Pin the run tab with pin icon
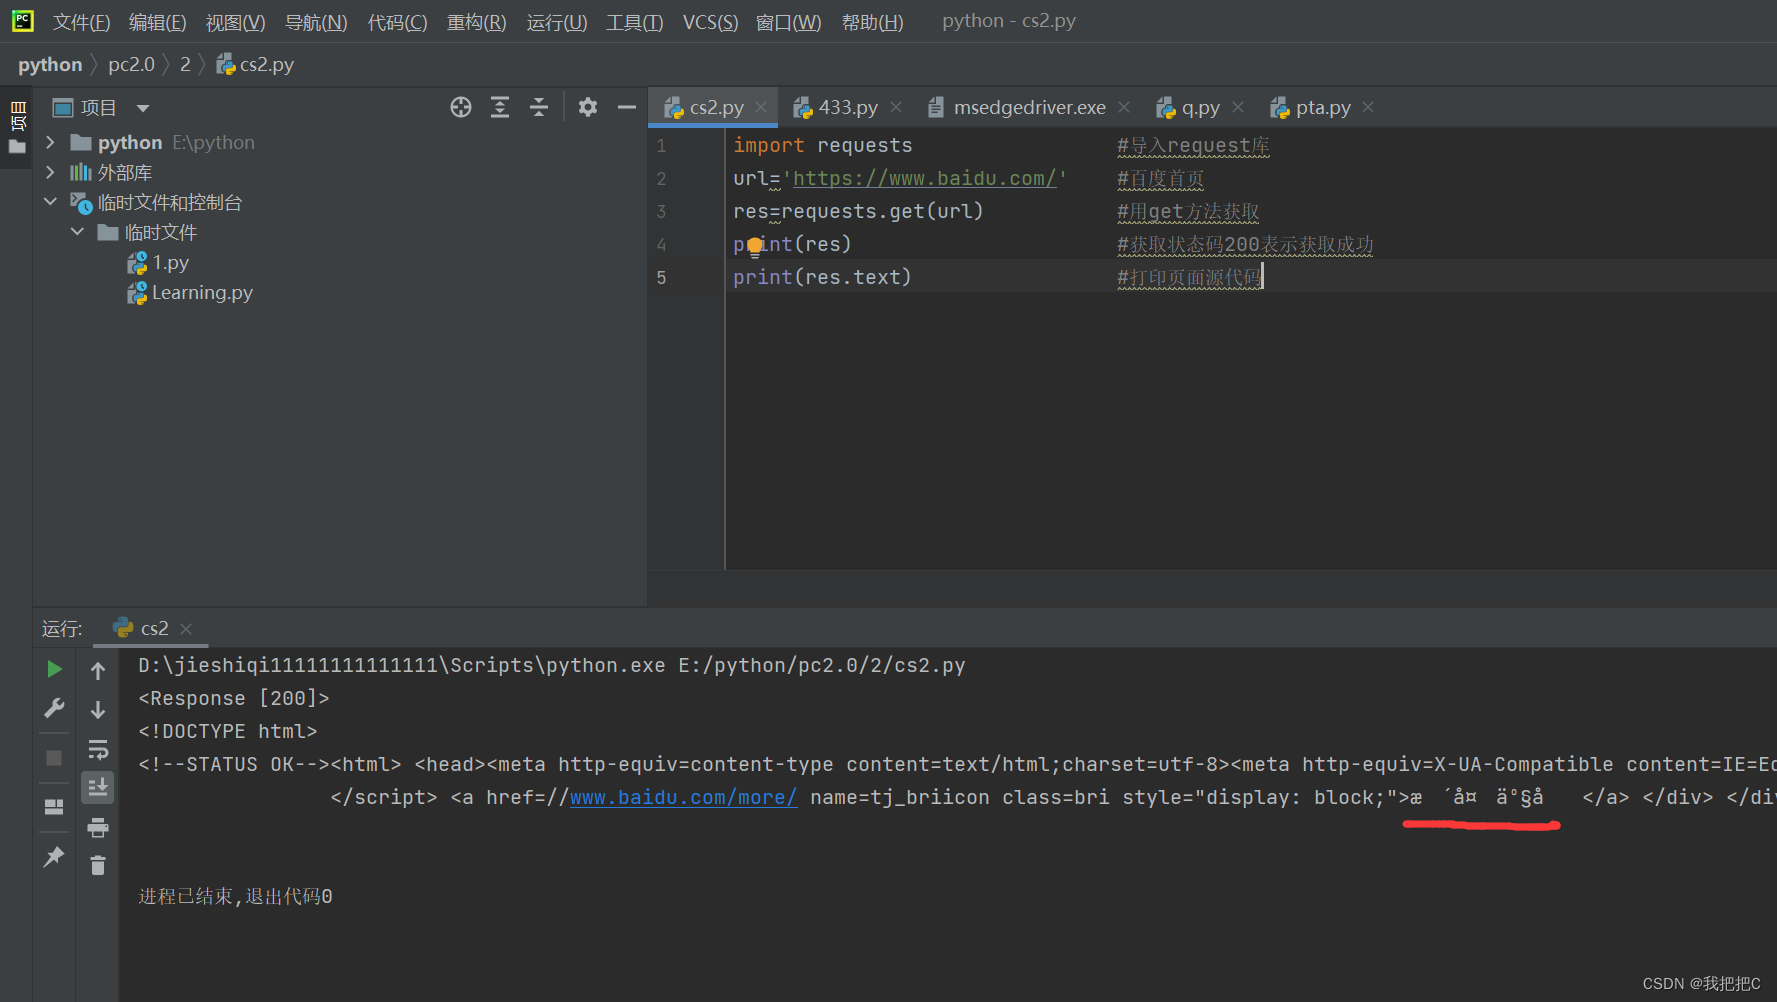 [54, 857]
